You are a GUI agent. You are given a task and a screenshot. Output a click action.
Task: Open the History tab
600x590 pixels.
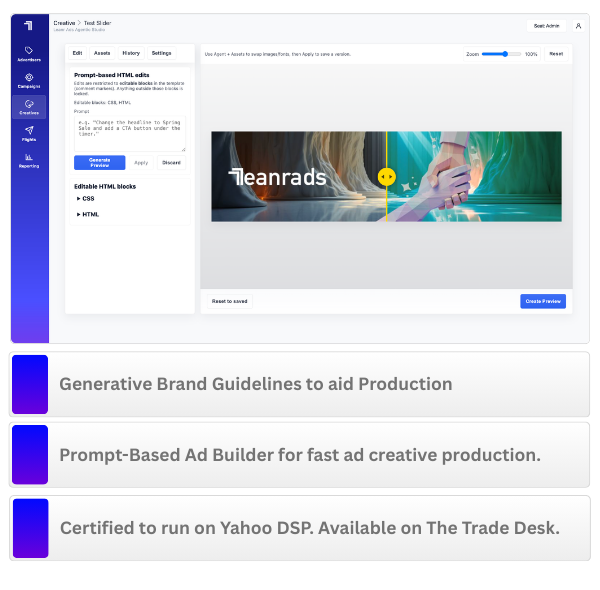tap(131, 53)
